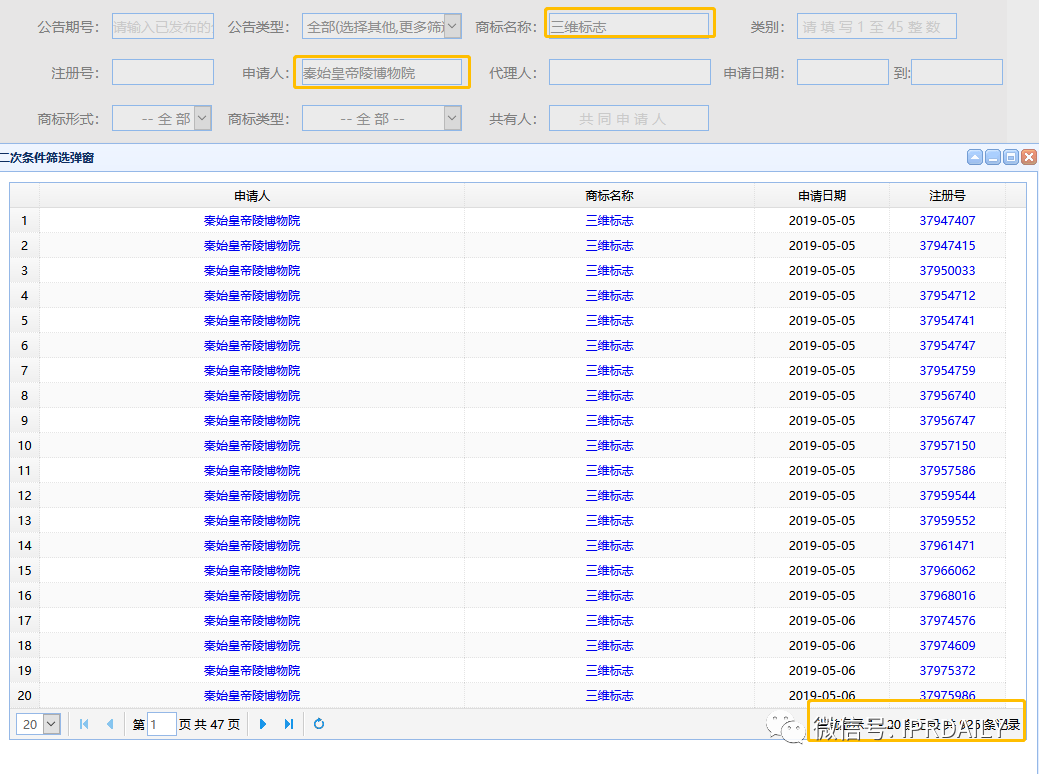The image size is (1039, 774).
Task: Click 三维标志 trademark link in row 19
Action: point(609,671)
